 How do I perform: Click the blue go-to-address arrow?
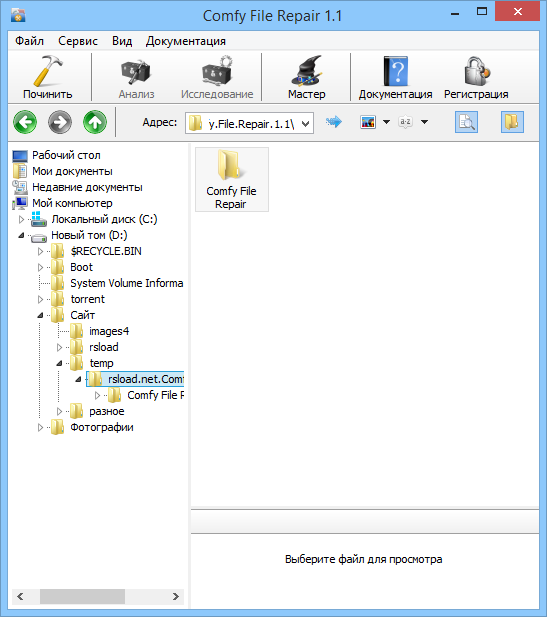coord(334,122)
